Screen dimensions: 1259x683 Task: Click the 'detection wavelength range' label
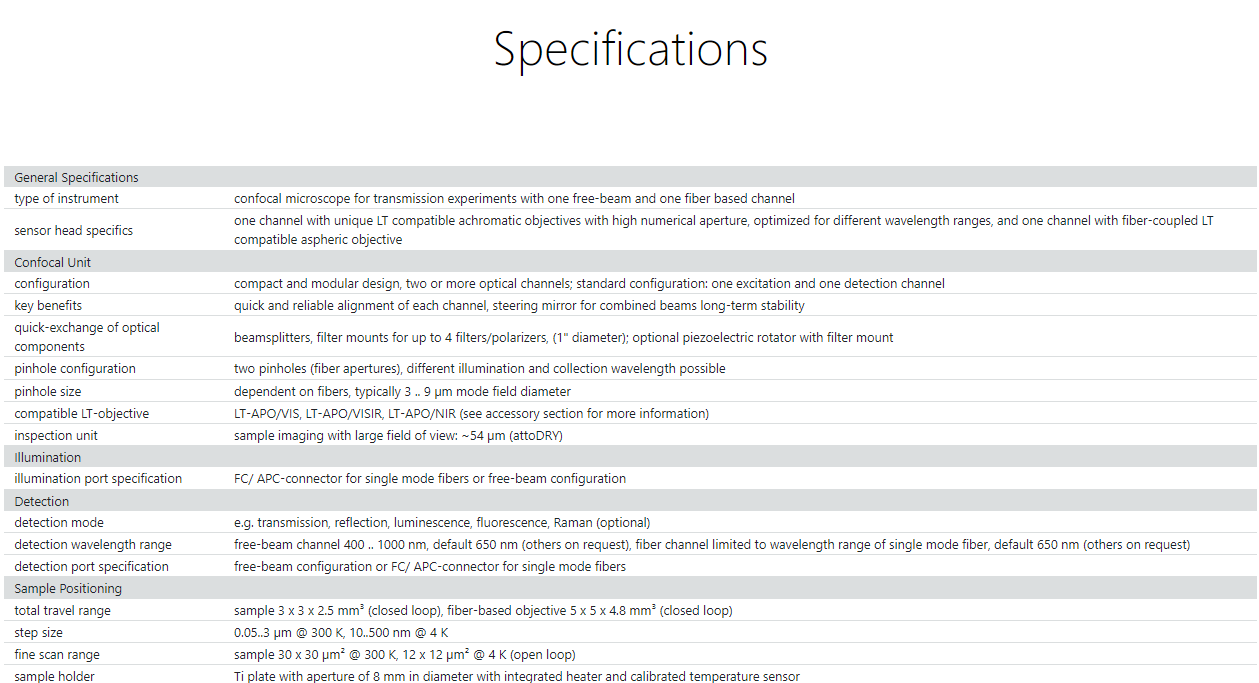(x=93, y=544)
